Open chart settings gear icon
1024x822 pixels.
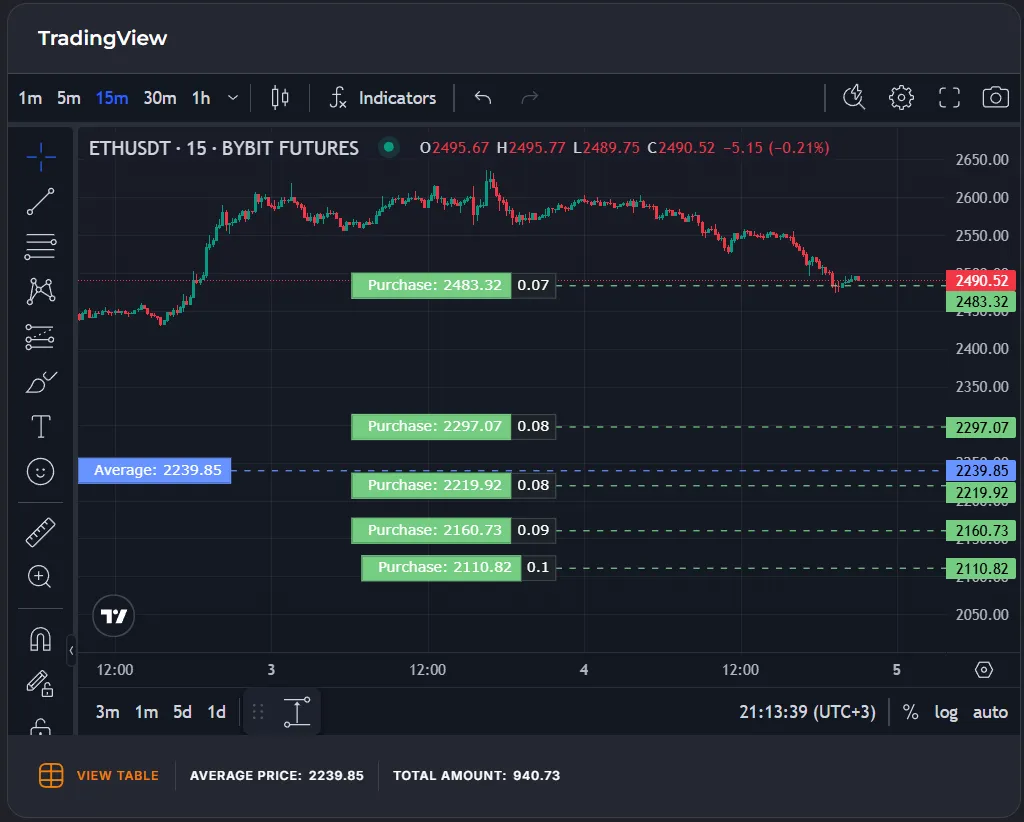(x=901, y=97)
